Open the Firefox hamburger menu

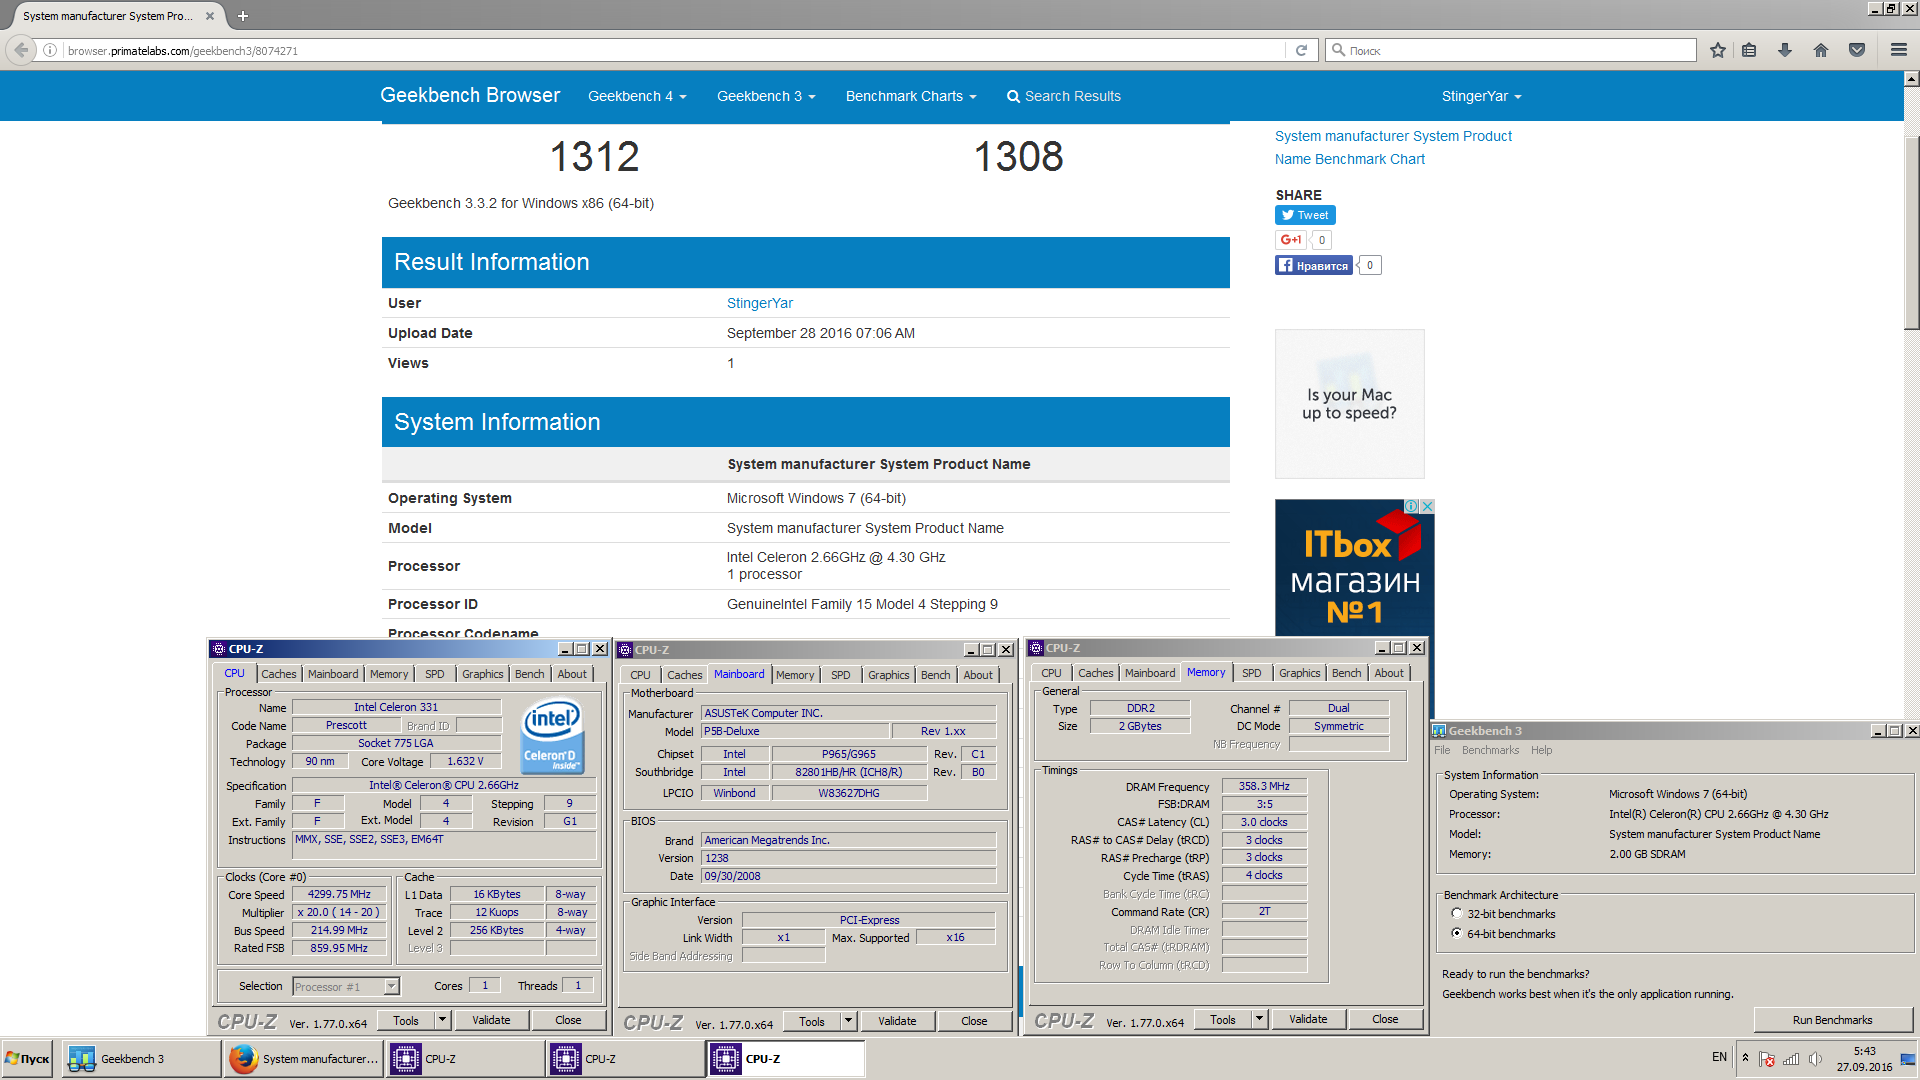click(1898, 50)
